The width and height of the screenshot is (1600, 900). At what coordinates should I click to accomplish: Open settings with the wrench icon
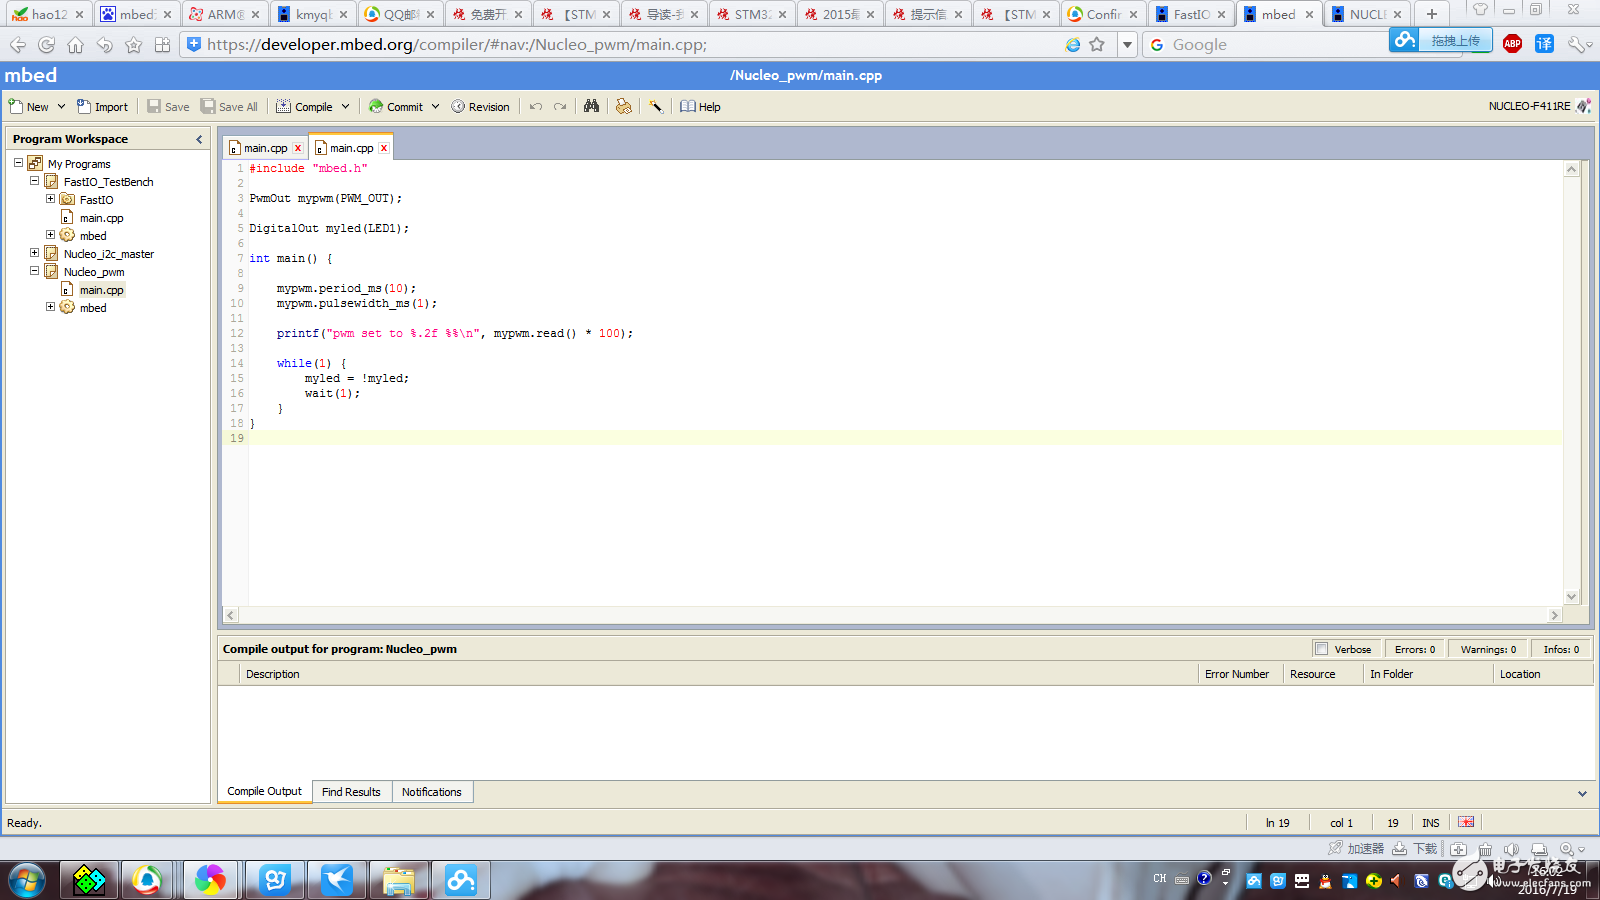coord(656,106)
